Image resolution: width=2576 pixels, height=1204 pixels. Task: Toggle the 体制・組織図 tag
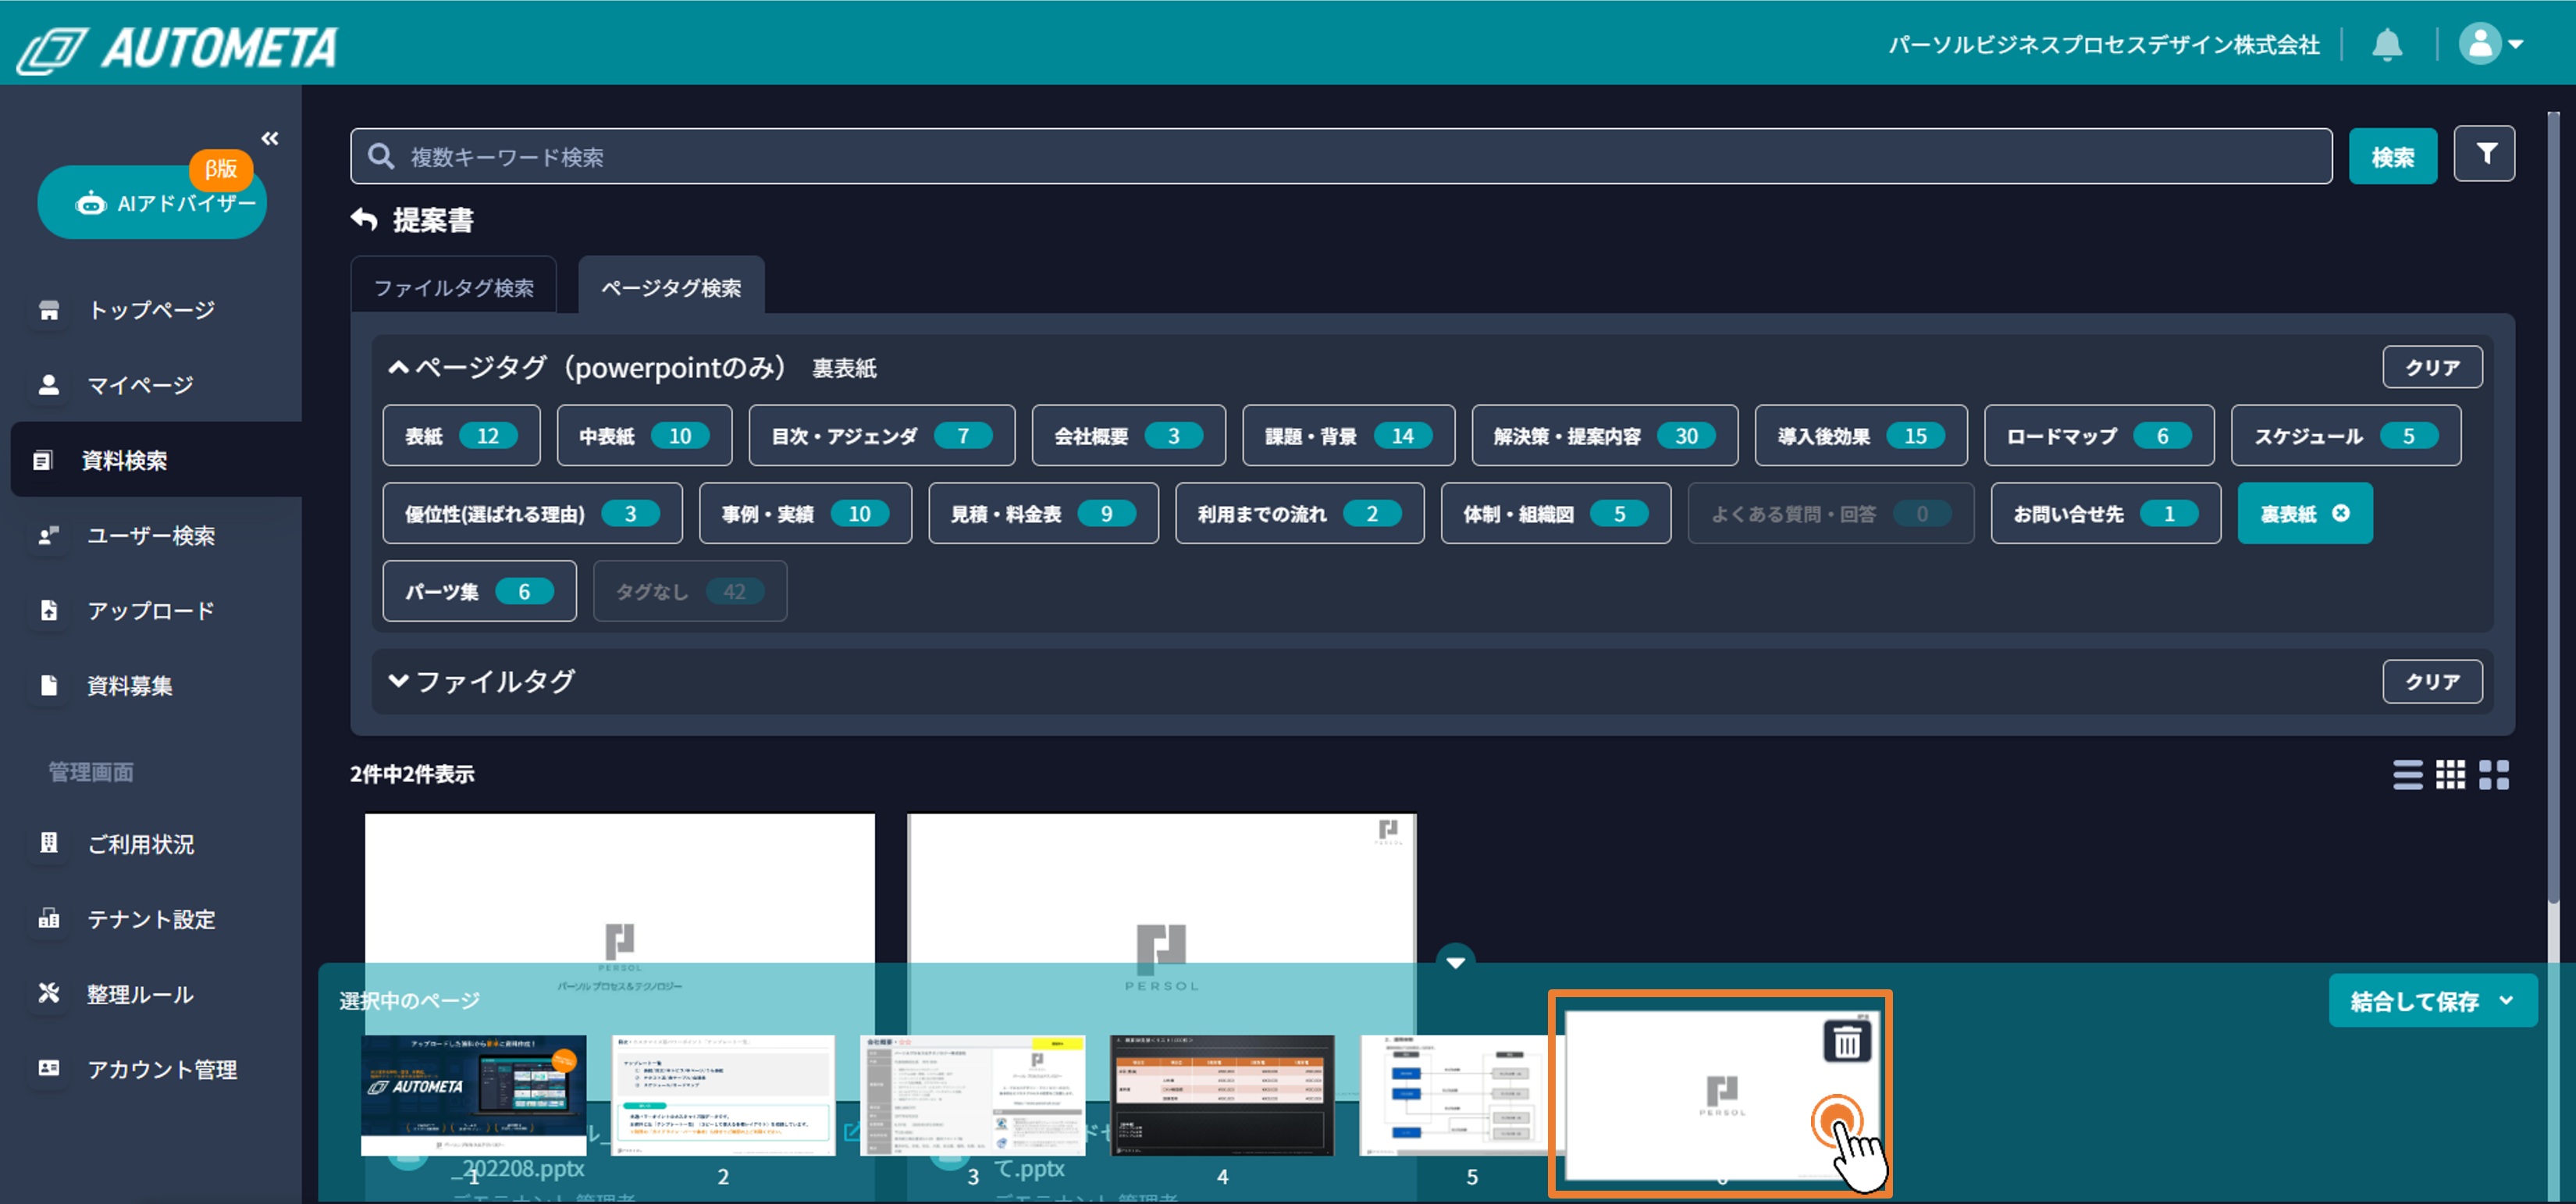[x=1555, y=513]
